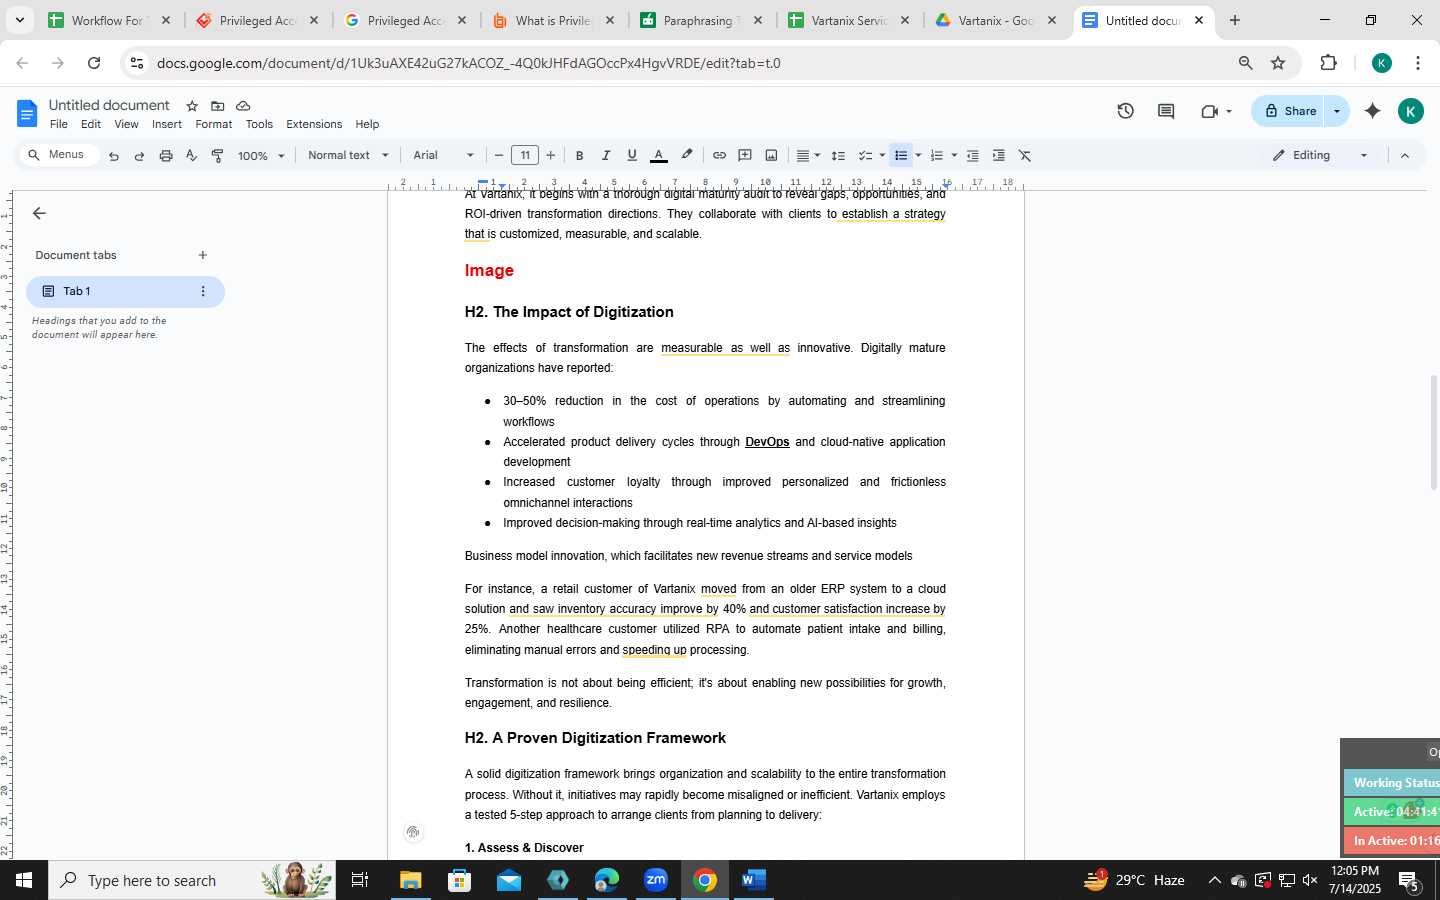
Task: Open the File menu
Action: 59,124
